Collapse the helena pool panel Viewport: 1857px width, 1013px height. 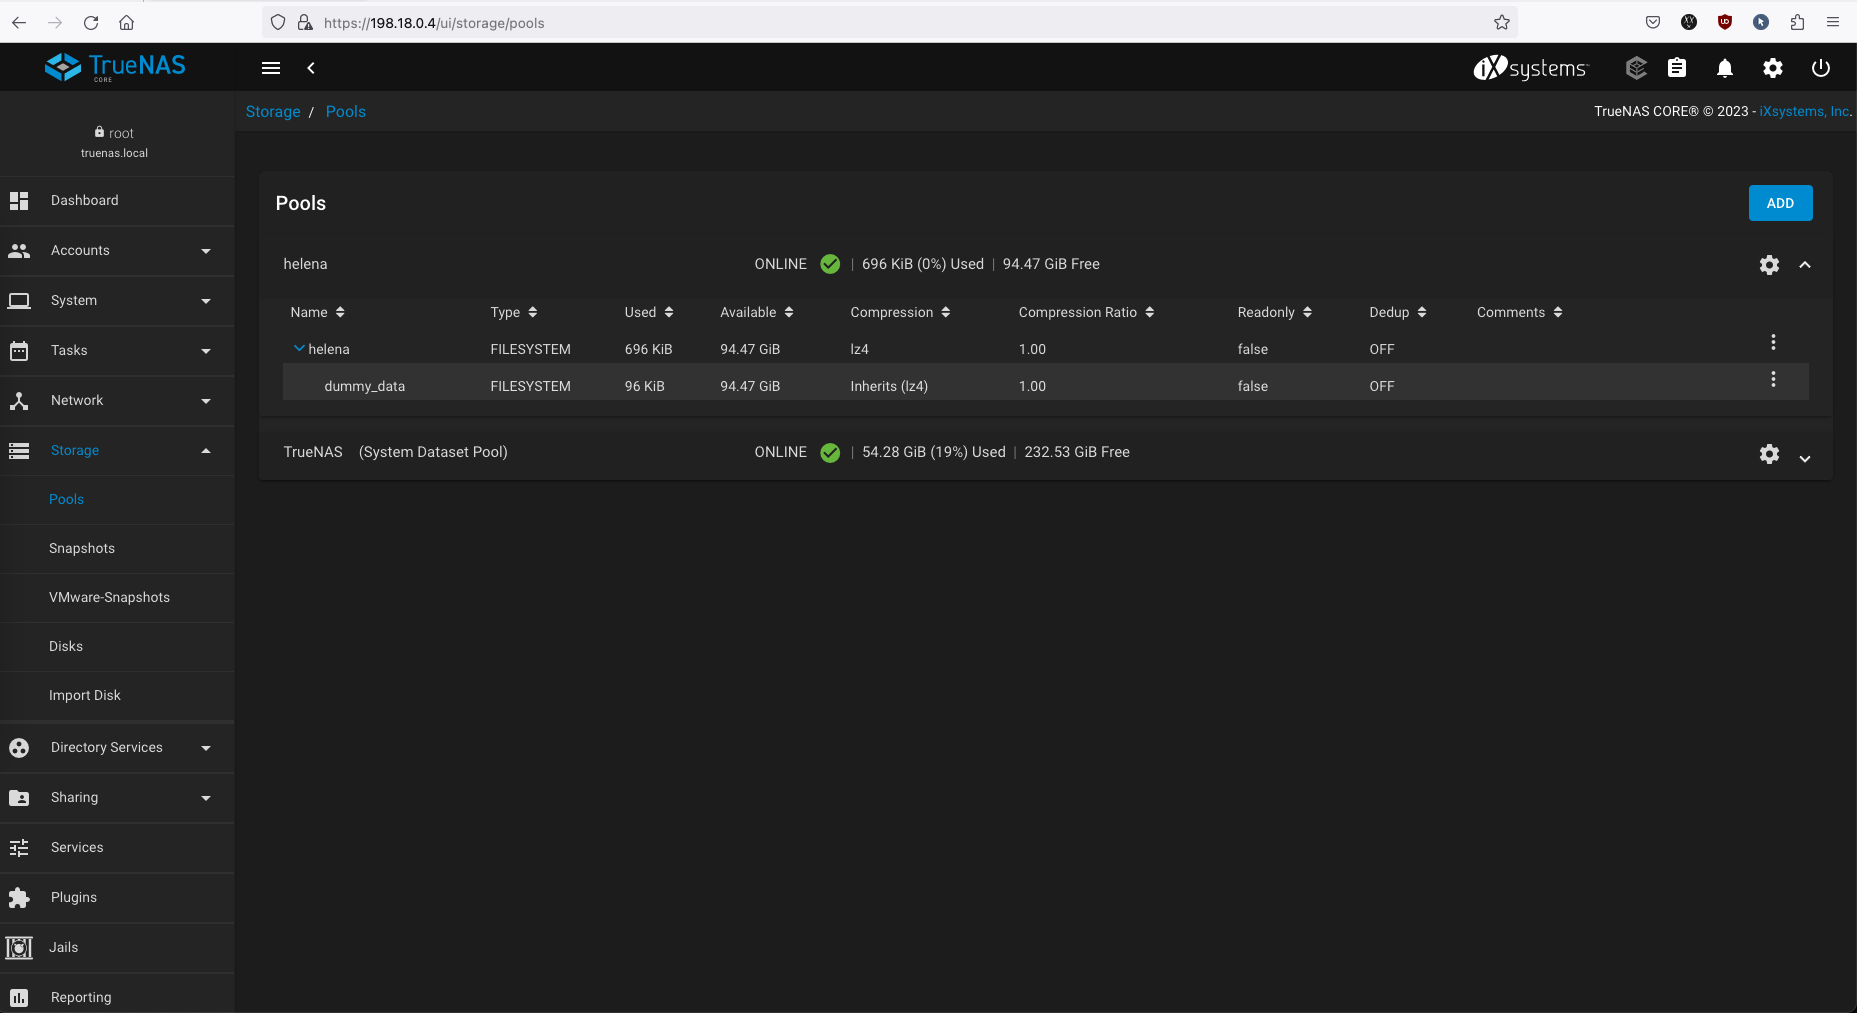[1805, 265]
